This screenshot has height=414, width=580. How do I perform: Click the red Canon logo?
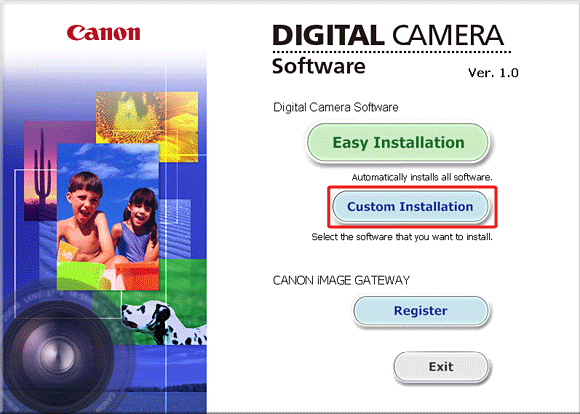(104, 33)
